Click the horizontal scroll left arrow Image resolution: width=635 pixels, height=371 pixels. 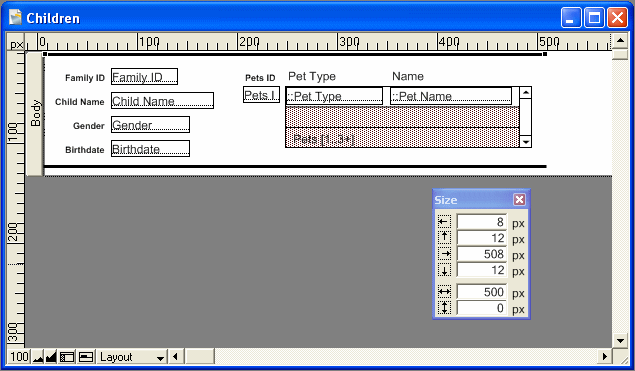[x=175, y=357]
